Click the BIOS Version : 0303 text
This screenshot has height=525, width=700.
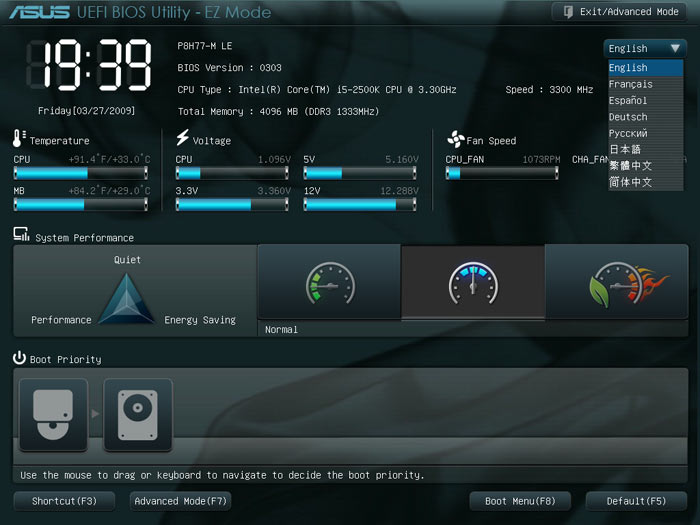229,68
